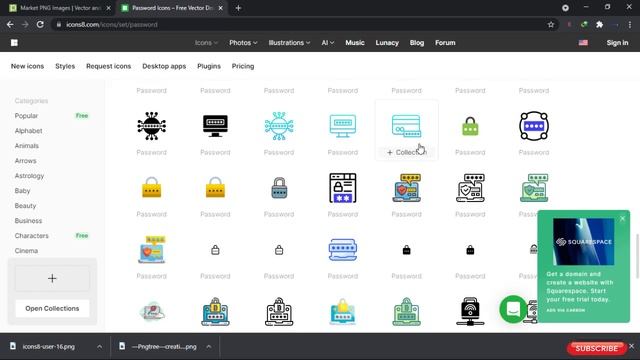This screenshot has height=360, width=640.
Task: Select the Animals category
Action: (27, 146)
